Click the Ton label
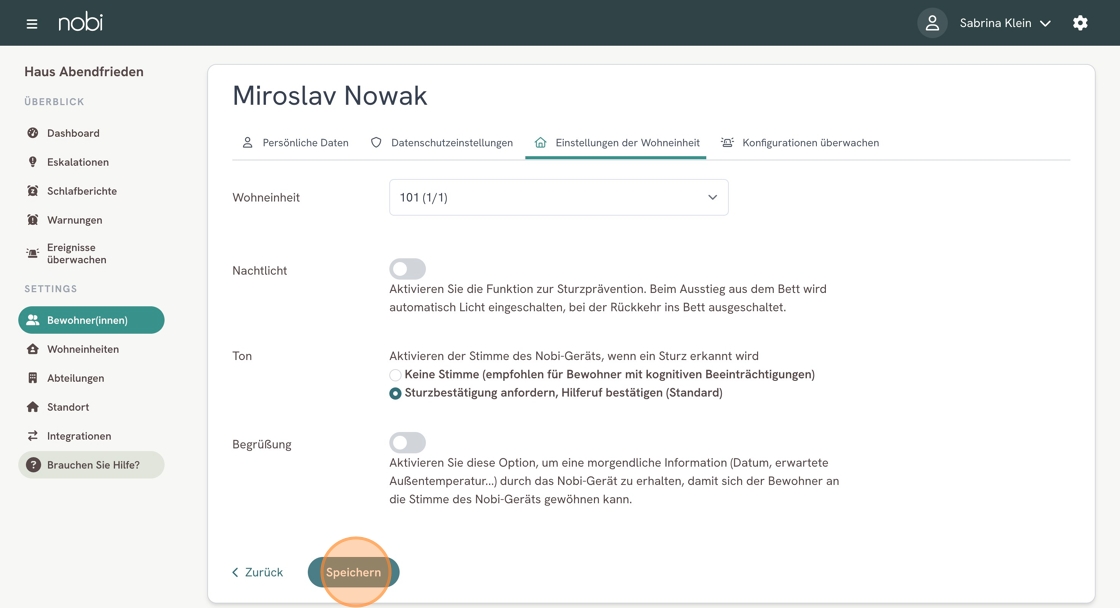The width and height of the screenshot is (1120, 608). coord(242,356)
